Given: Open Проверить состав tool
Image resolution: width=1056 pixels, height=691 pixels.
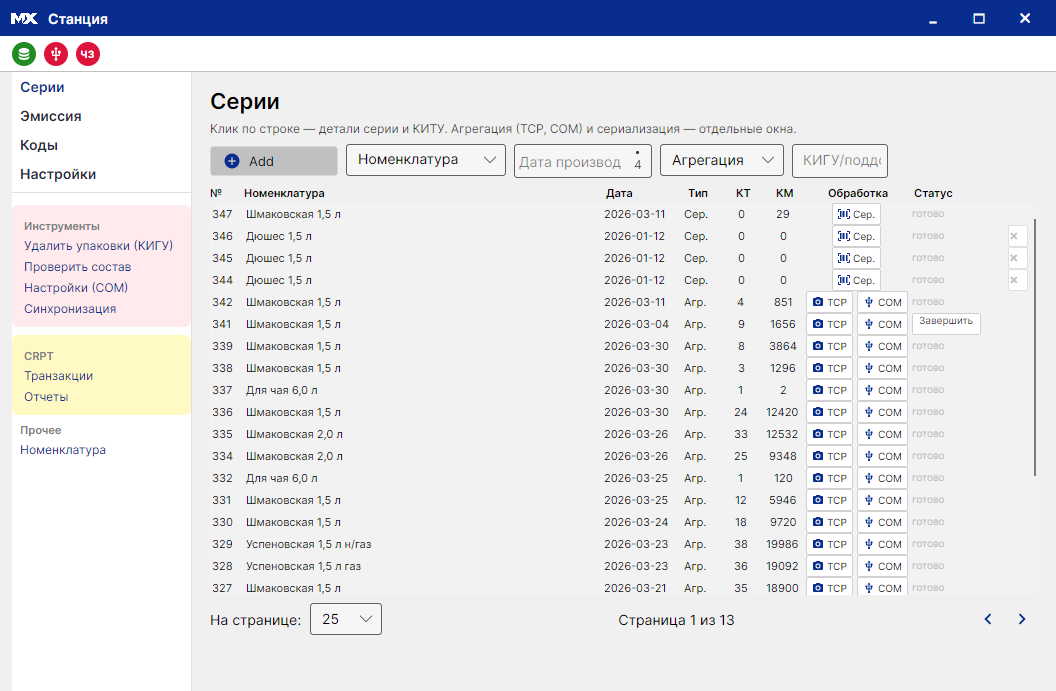Looking at the screenshot, I should (77, 267).
